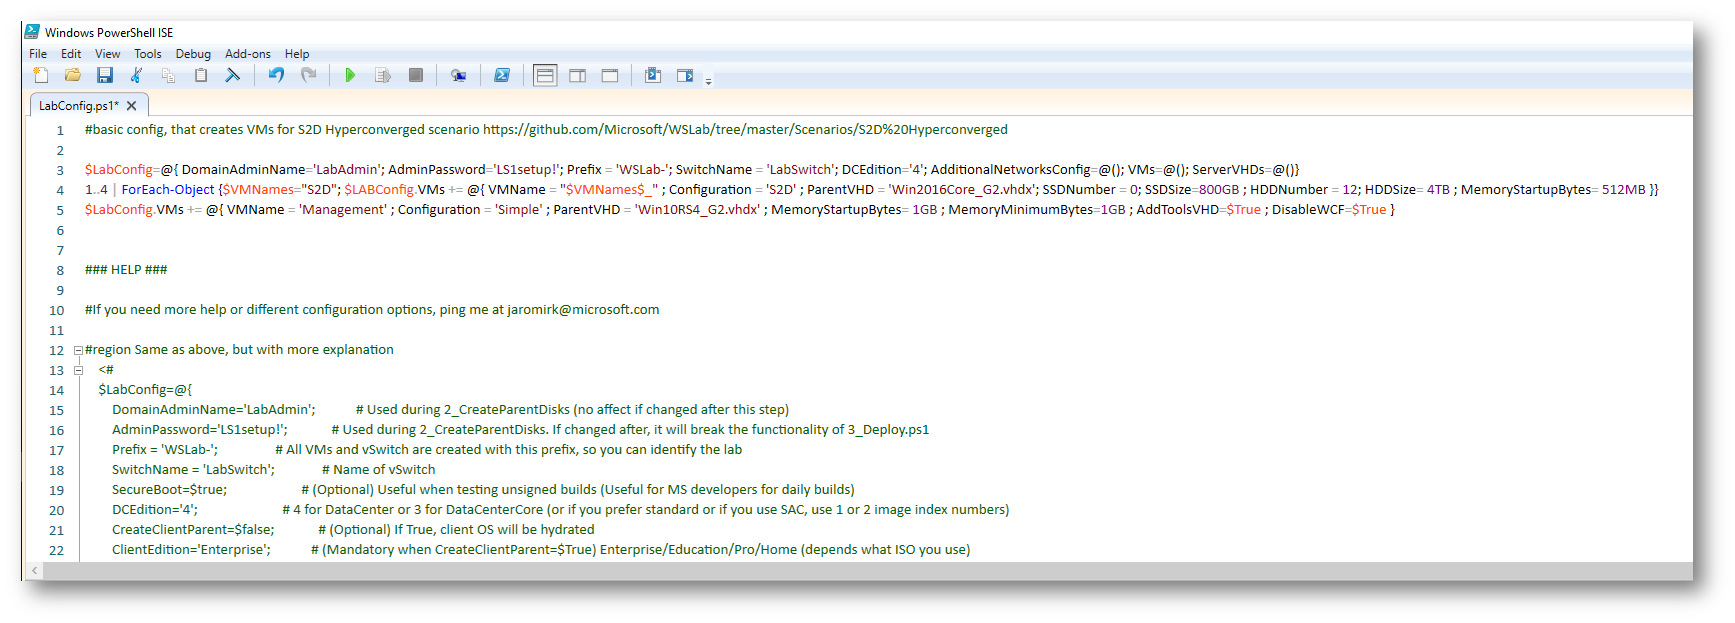Screen dimensions: 1735x623
Task: Open the toolbar overflow options arrow
Action: point(709,81)
